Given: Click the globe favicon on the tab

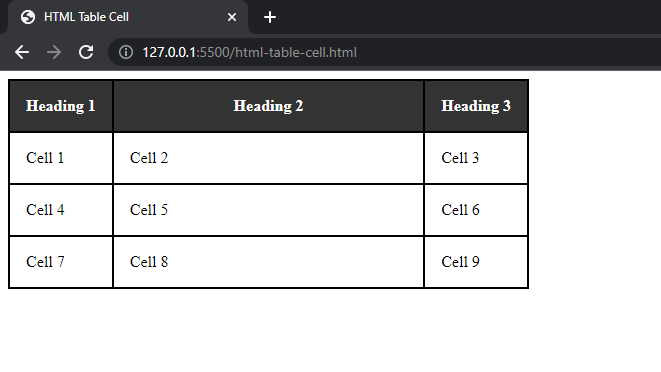Looking at the screenshot, I should (28, 17).
